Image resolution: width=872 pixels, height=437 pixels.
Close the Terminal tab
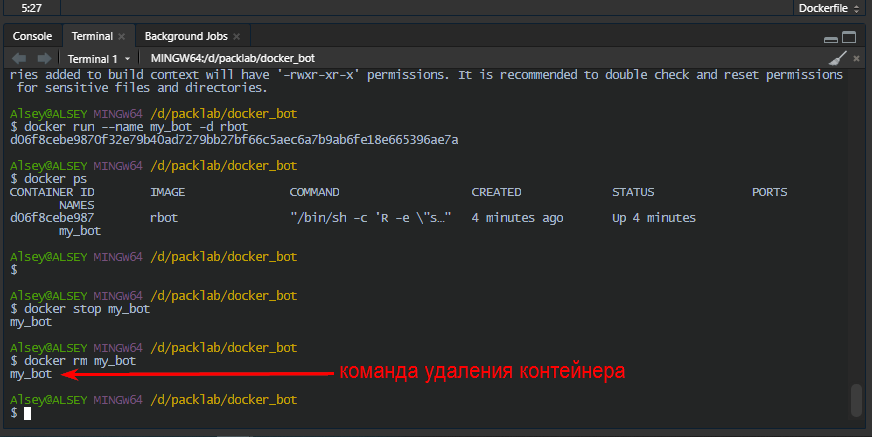tap(121, 36)
